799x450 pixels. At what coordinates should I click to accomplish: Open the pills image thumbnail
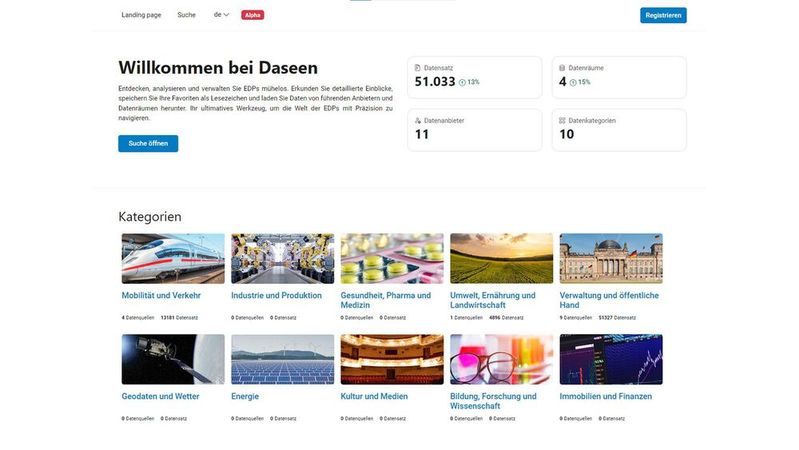[392, 258]
